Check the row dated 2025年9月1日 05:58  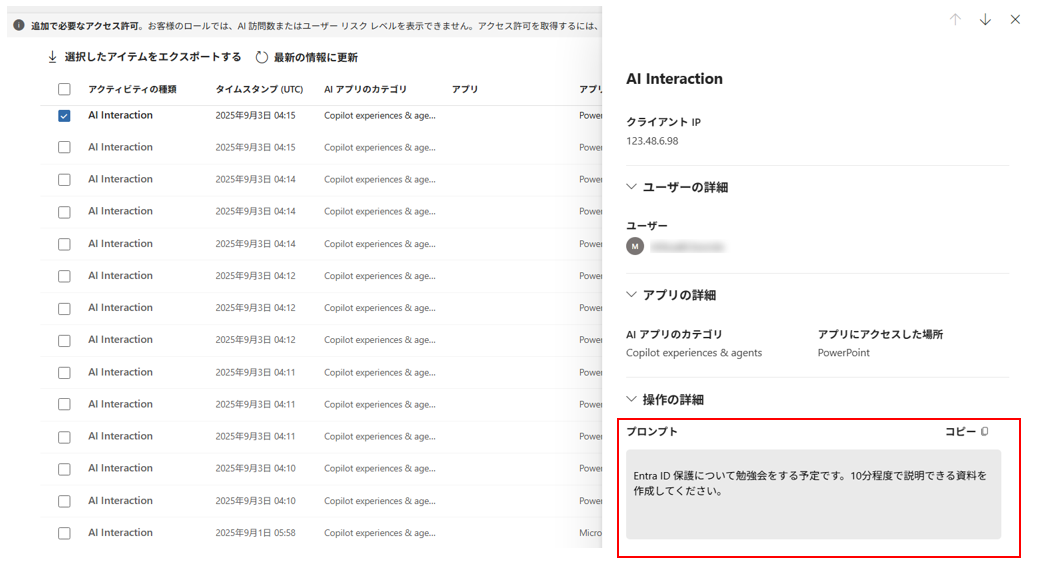pyautogui.click(x=64, y=533)
